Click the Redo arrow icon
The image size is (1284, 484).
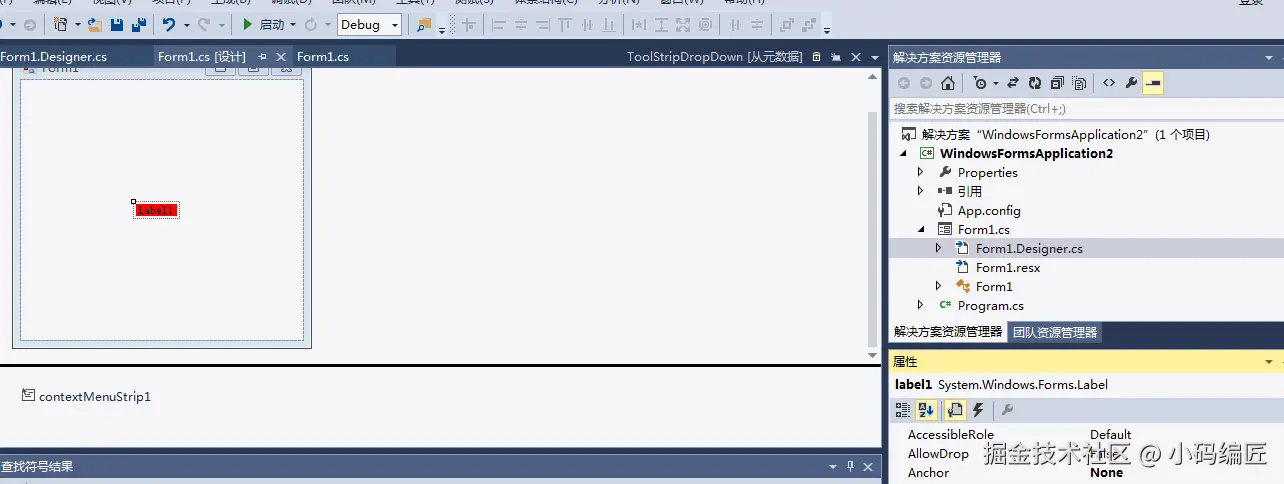coord(205,24)
